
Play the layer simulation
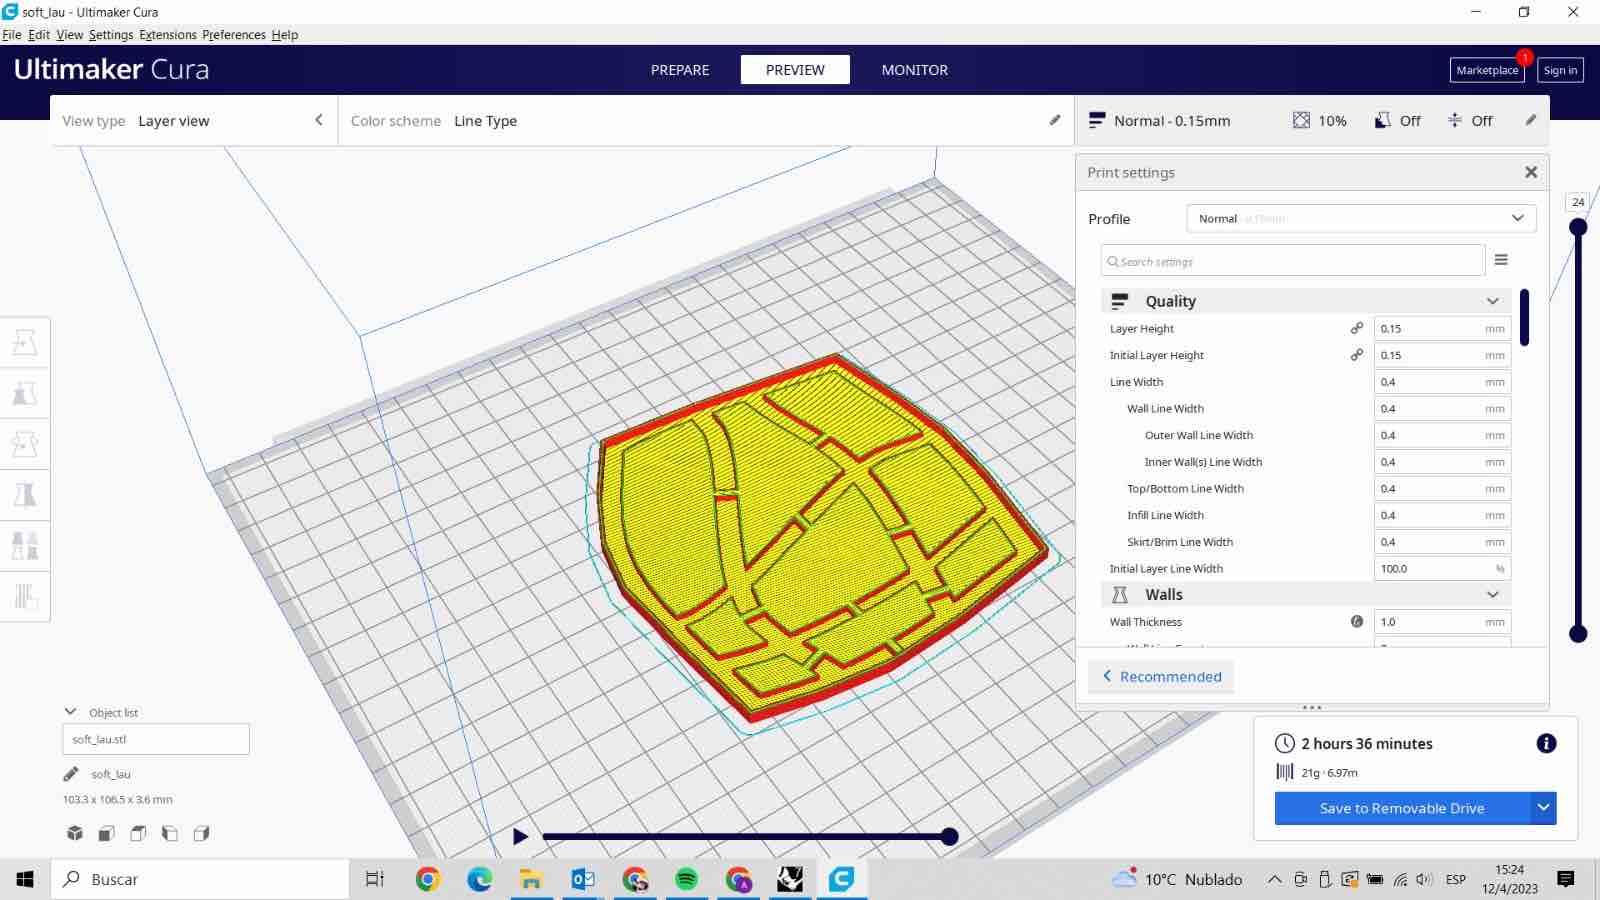[x=520, y=836]
